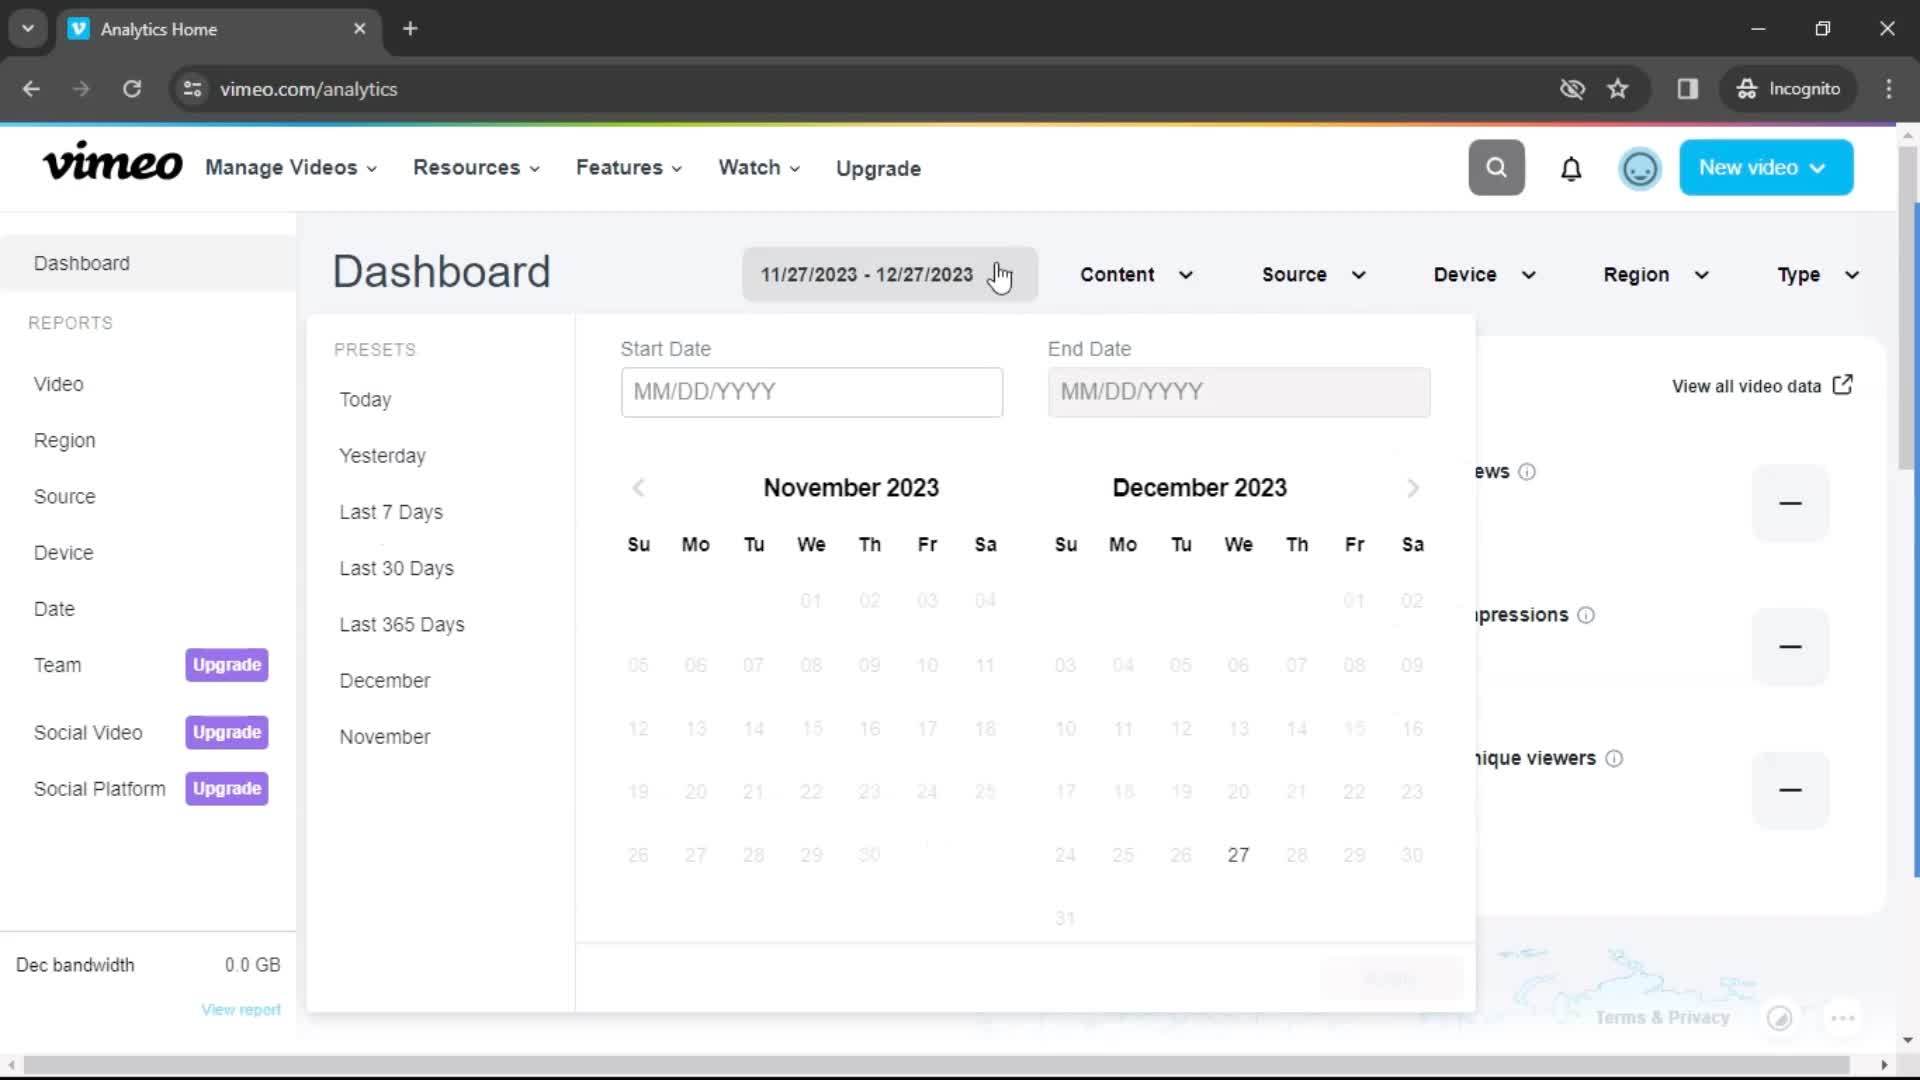This screenshot has width=1920, height=1080.
Task: Expand the Resources menu
Action: pyautogui.click(x=476, y=168)
